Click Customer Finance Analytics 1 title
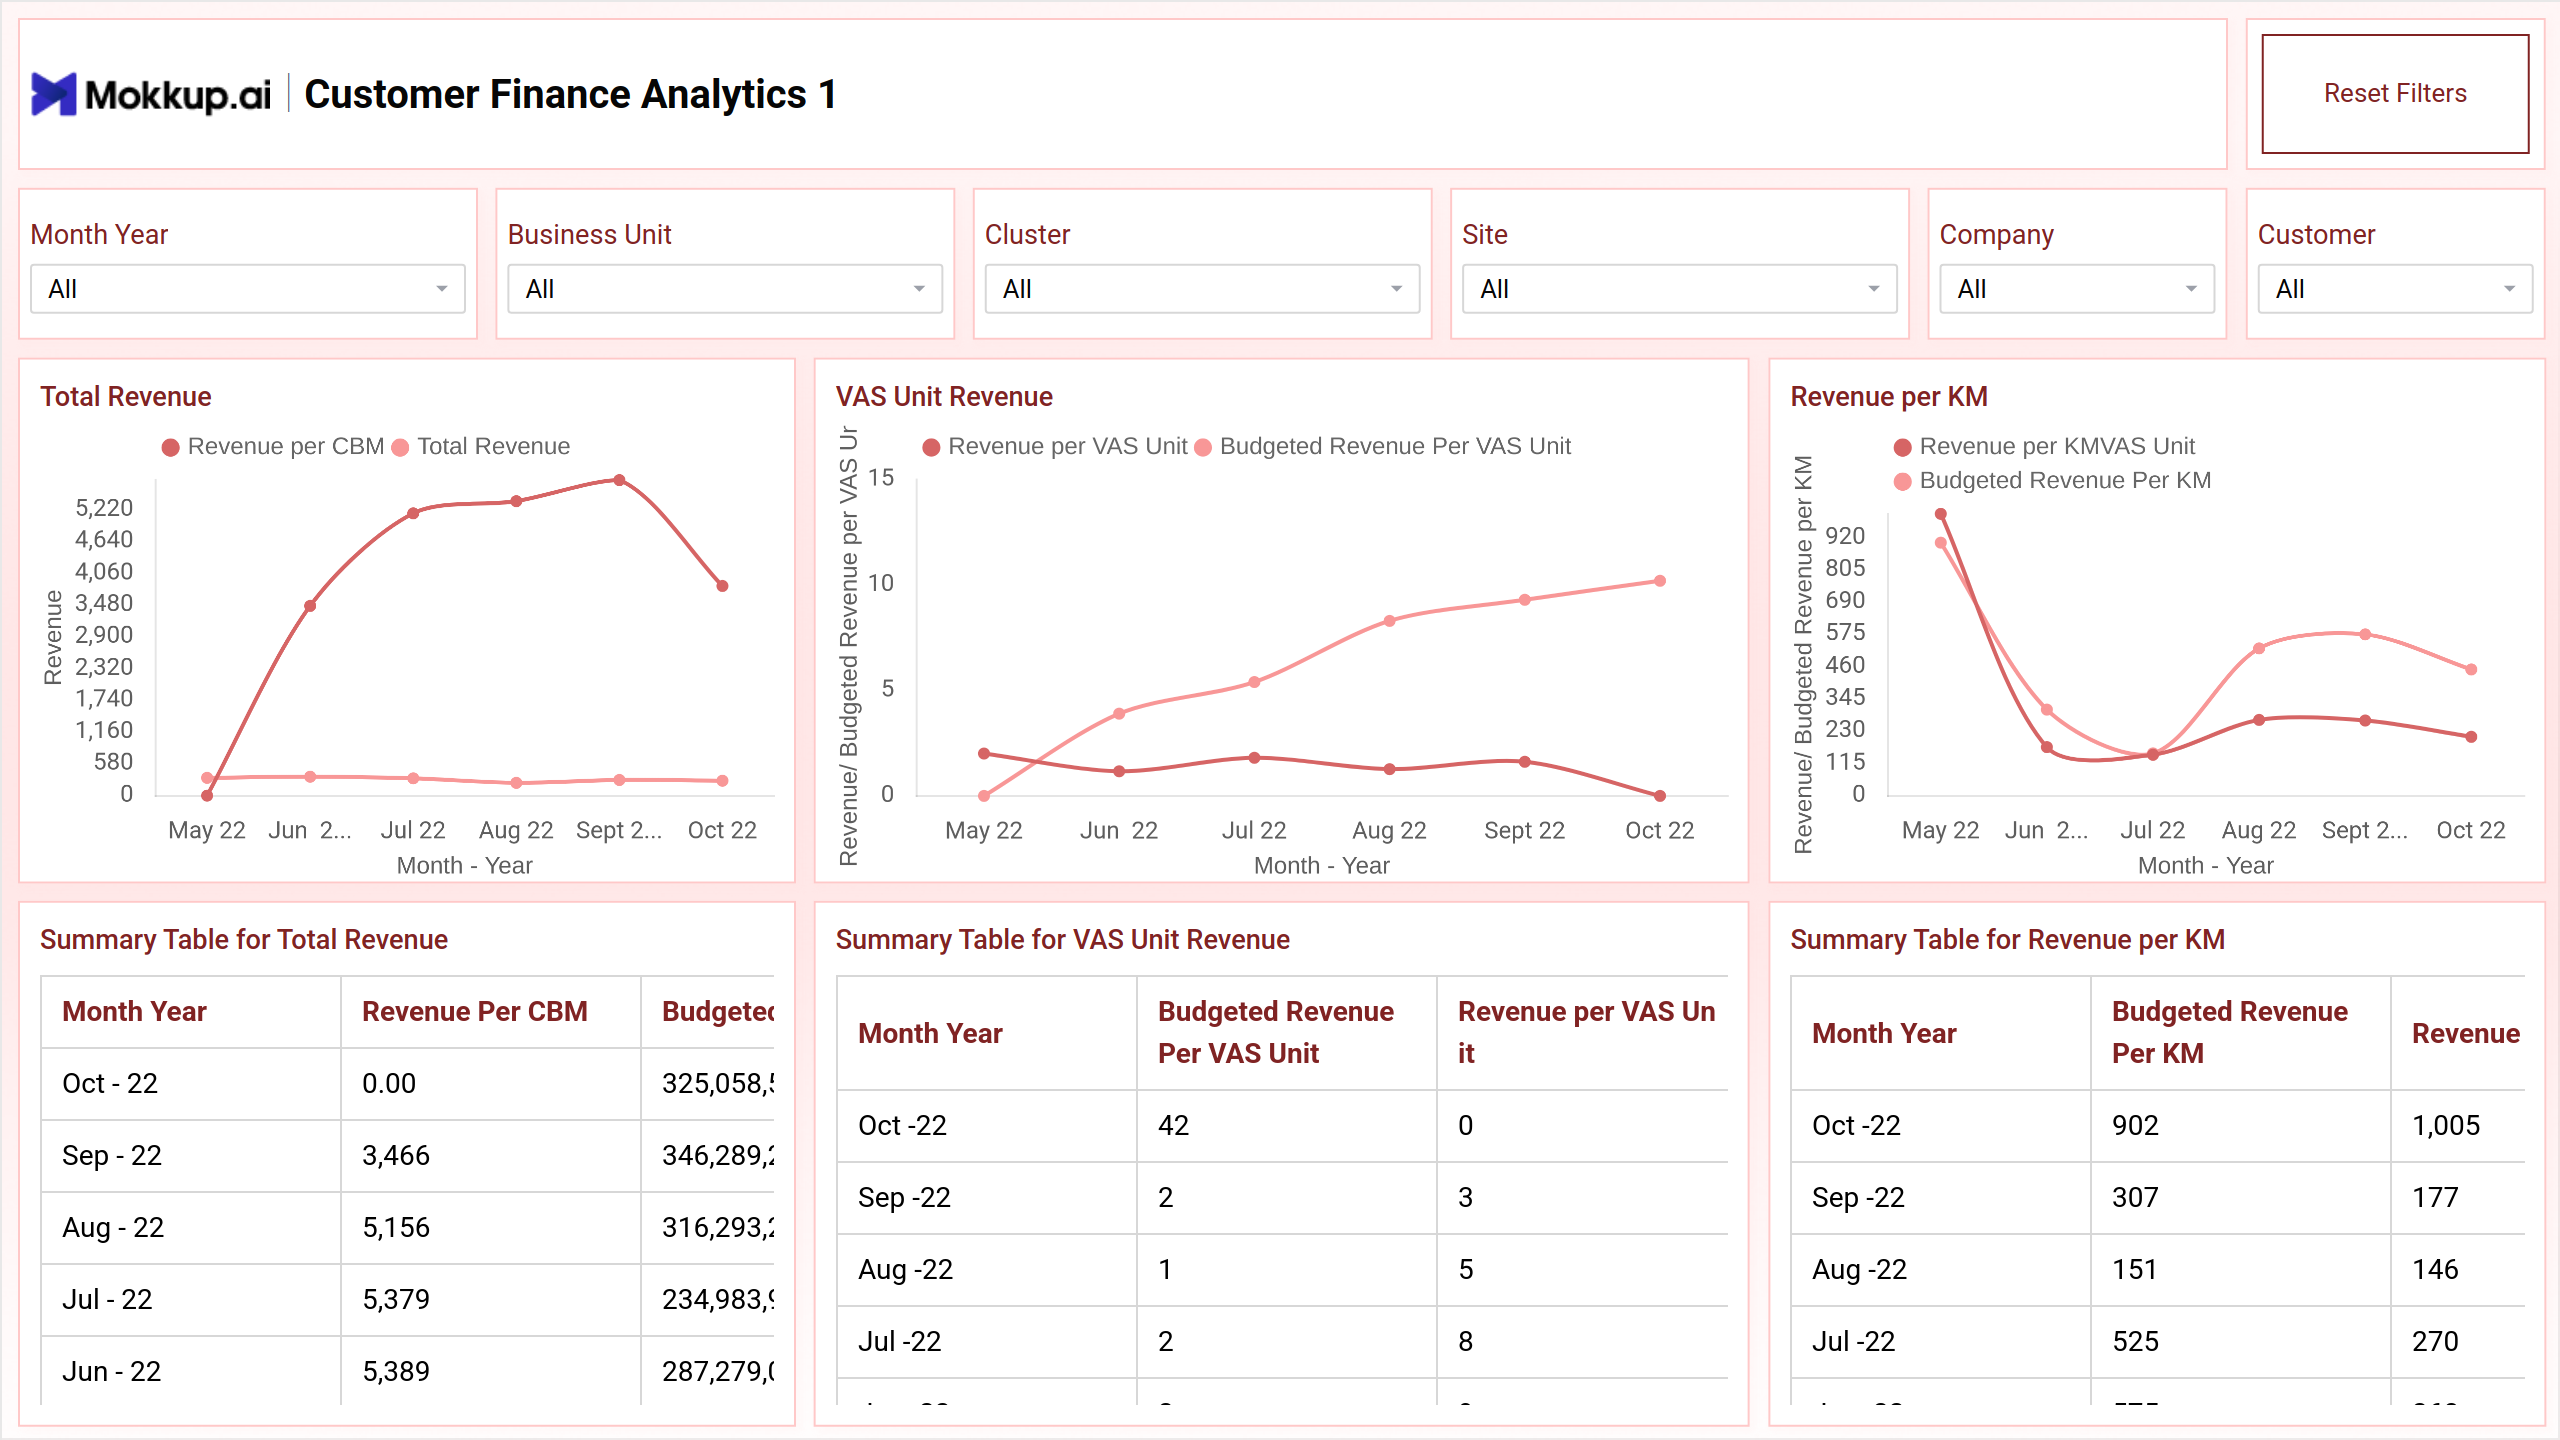 [x=570, y=94]
